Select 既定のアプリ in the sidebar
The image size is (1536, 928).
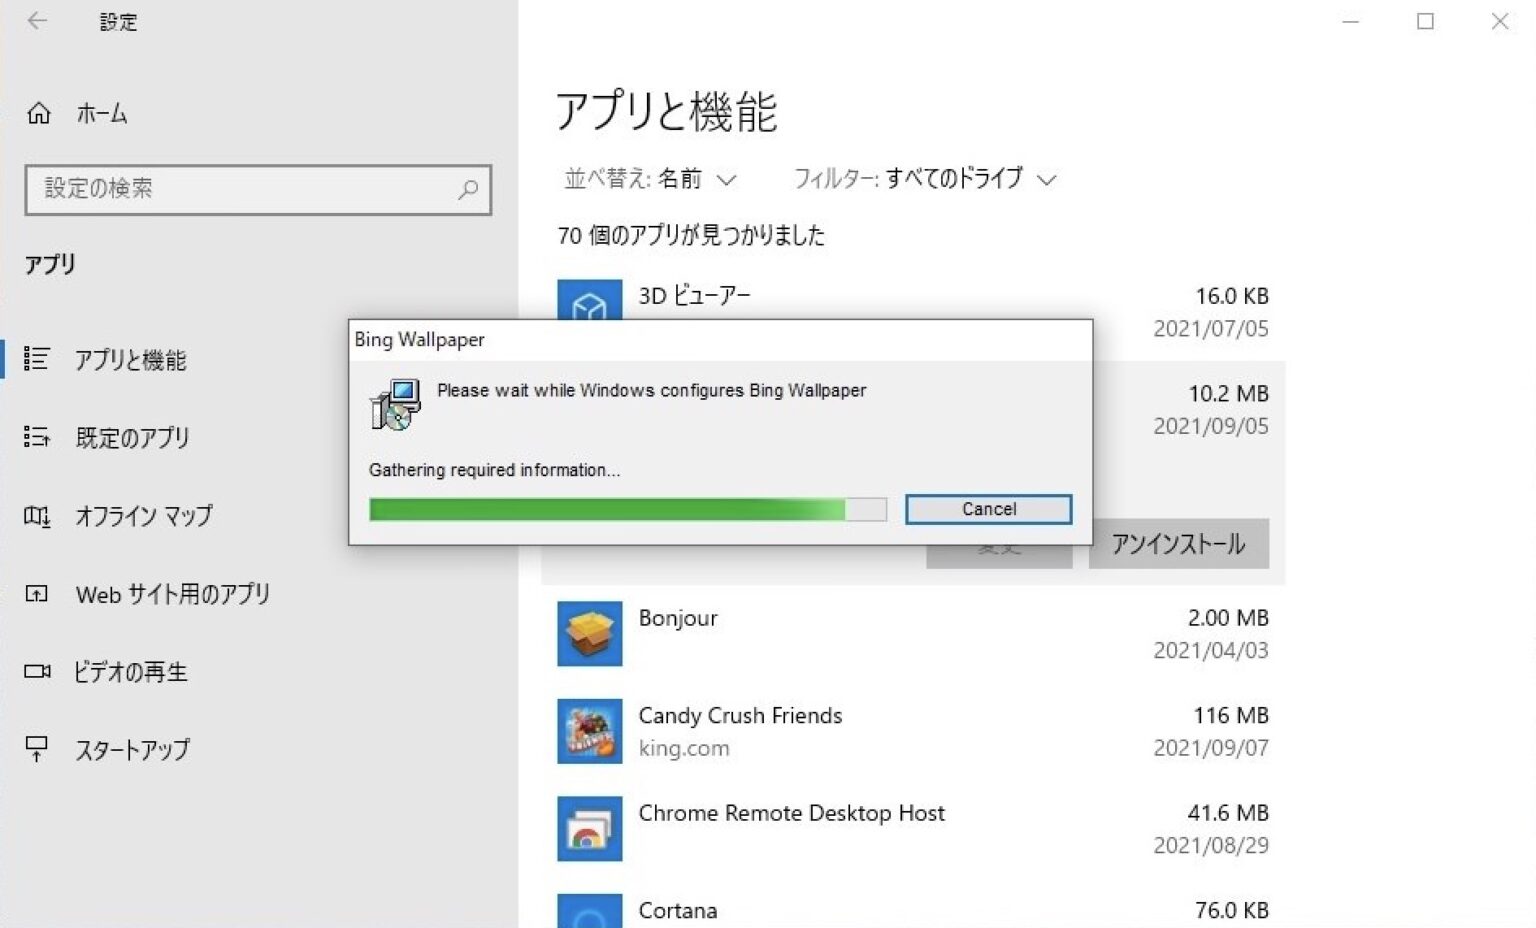pyautogui.click(x=132, y=438)
